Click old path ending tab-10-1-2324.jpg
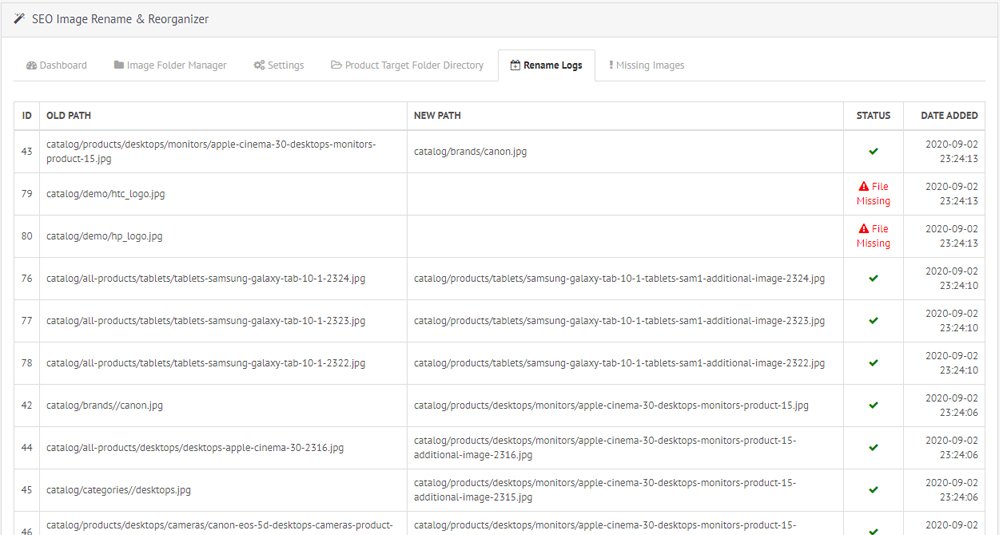 [x=205, y=279]
